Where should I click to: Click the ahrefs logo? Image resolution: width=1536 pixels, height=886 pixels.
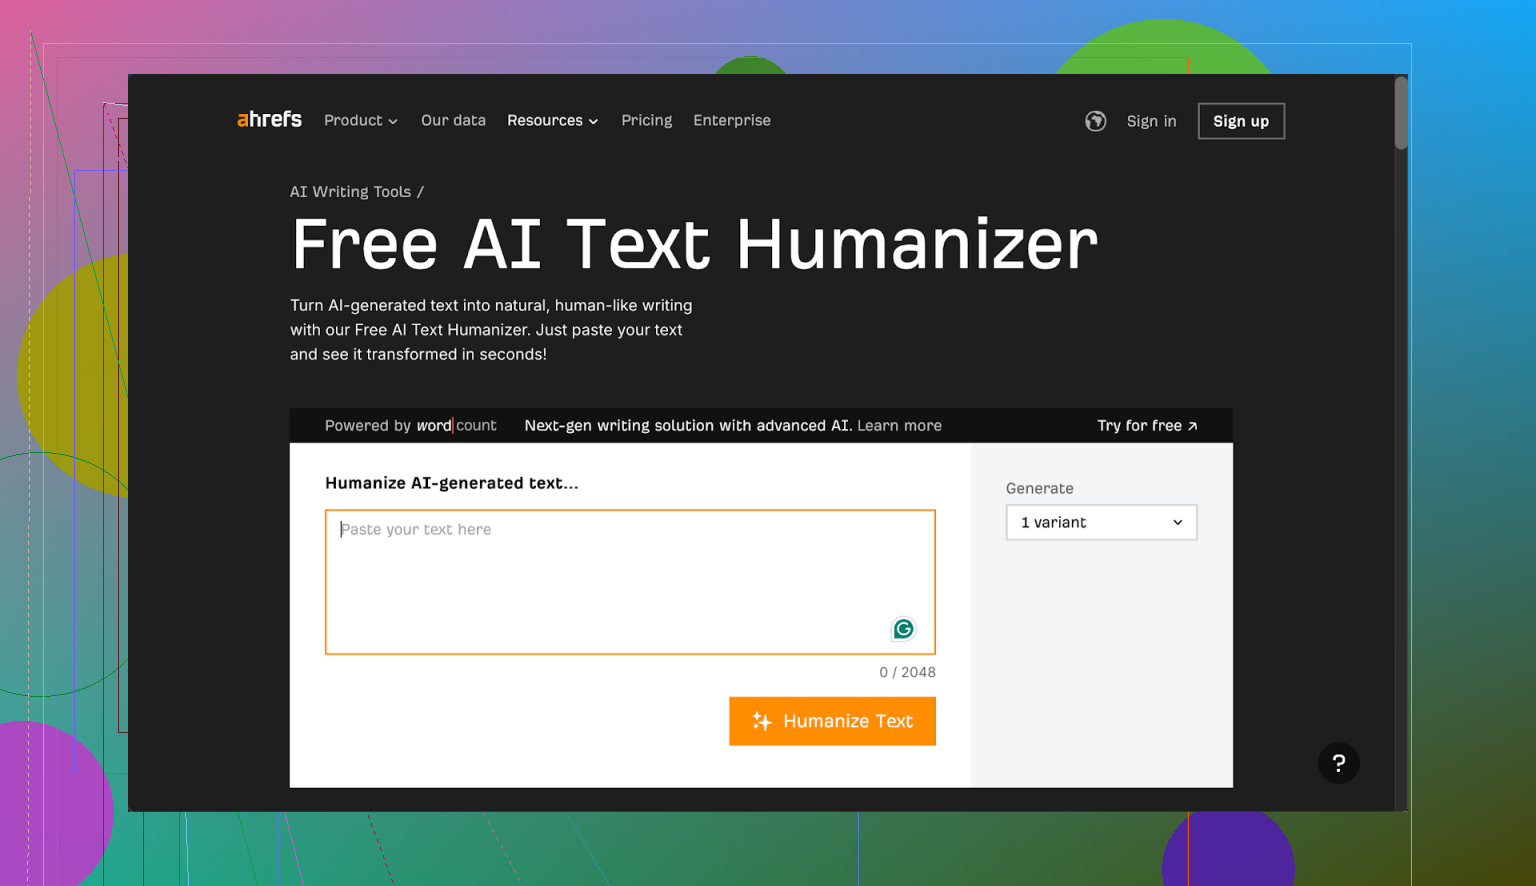click(x=269, y=120)
